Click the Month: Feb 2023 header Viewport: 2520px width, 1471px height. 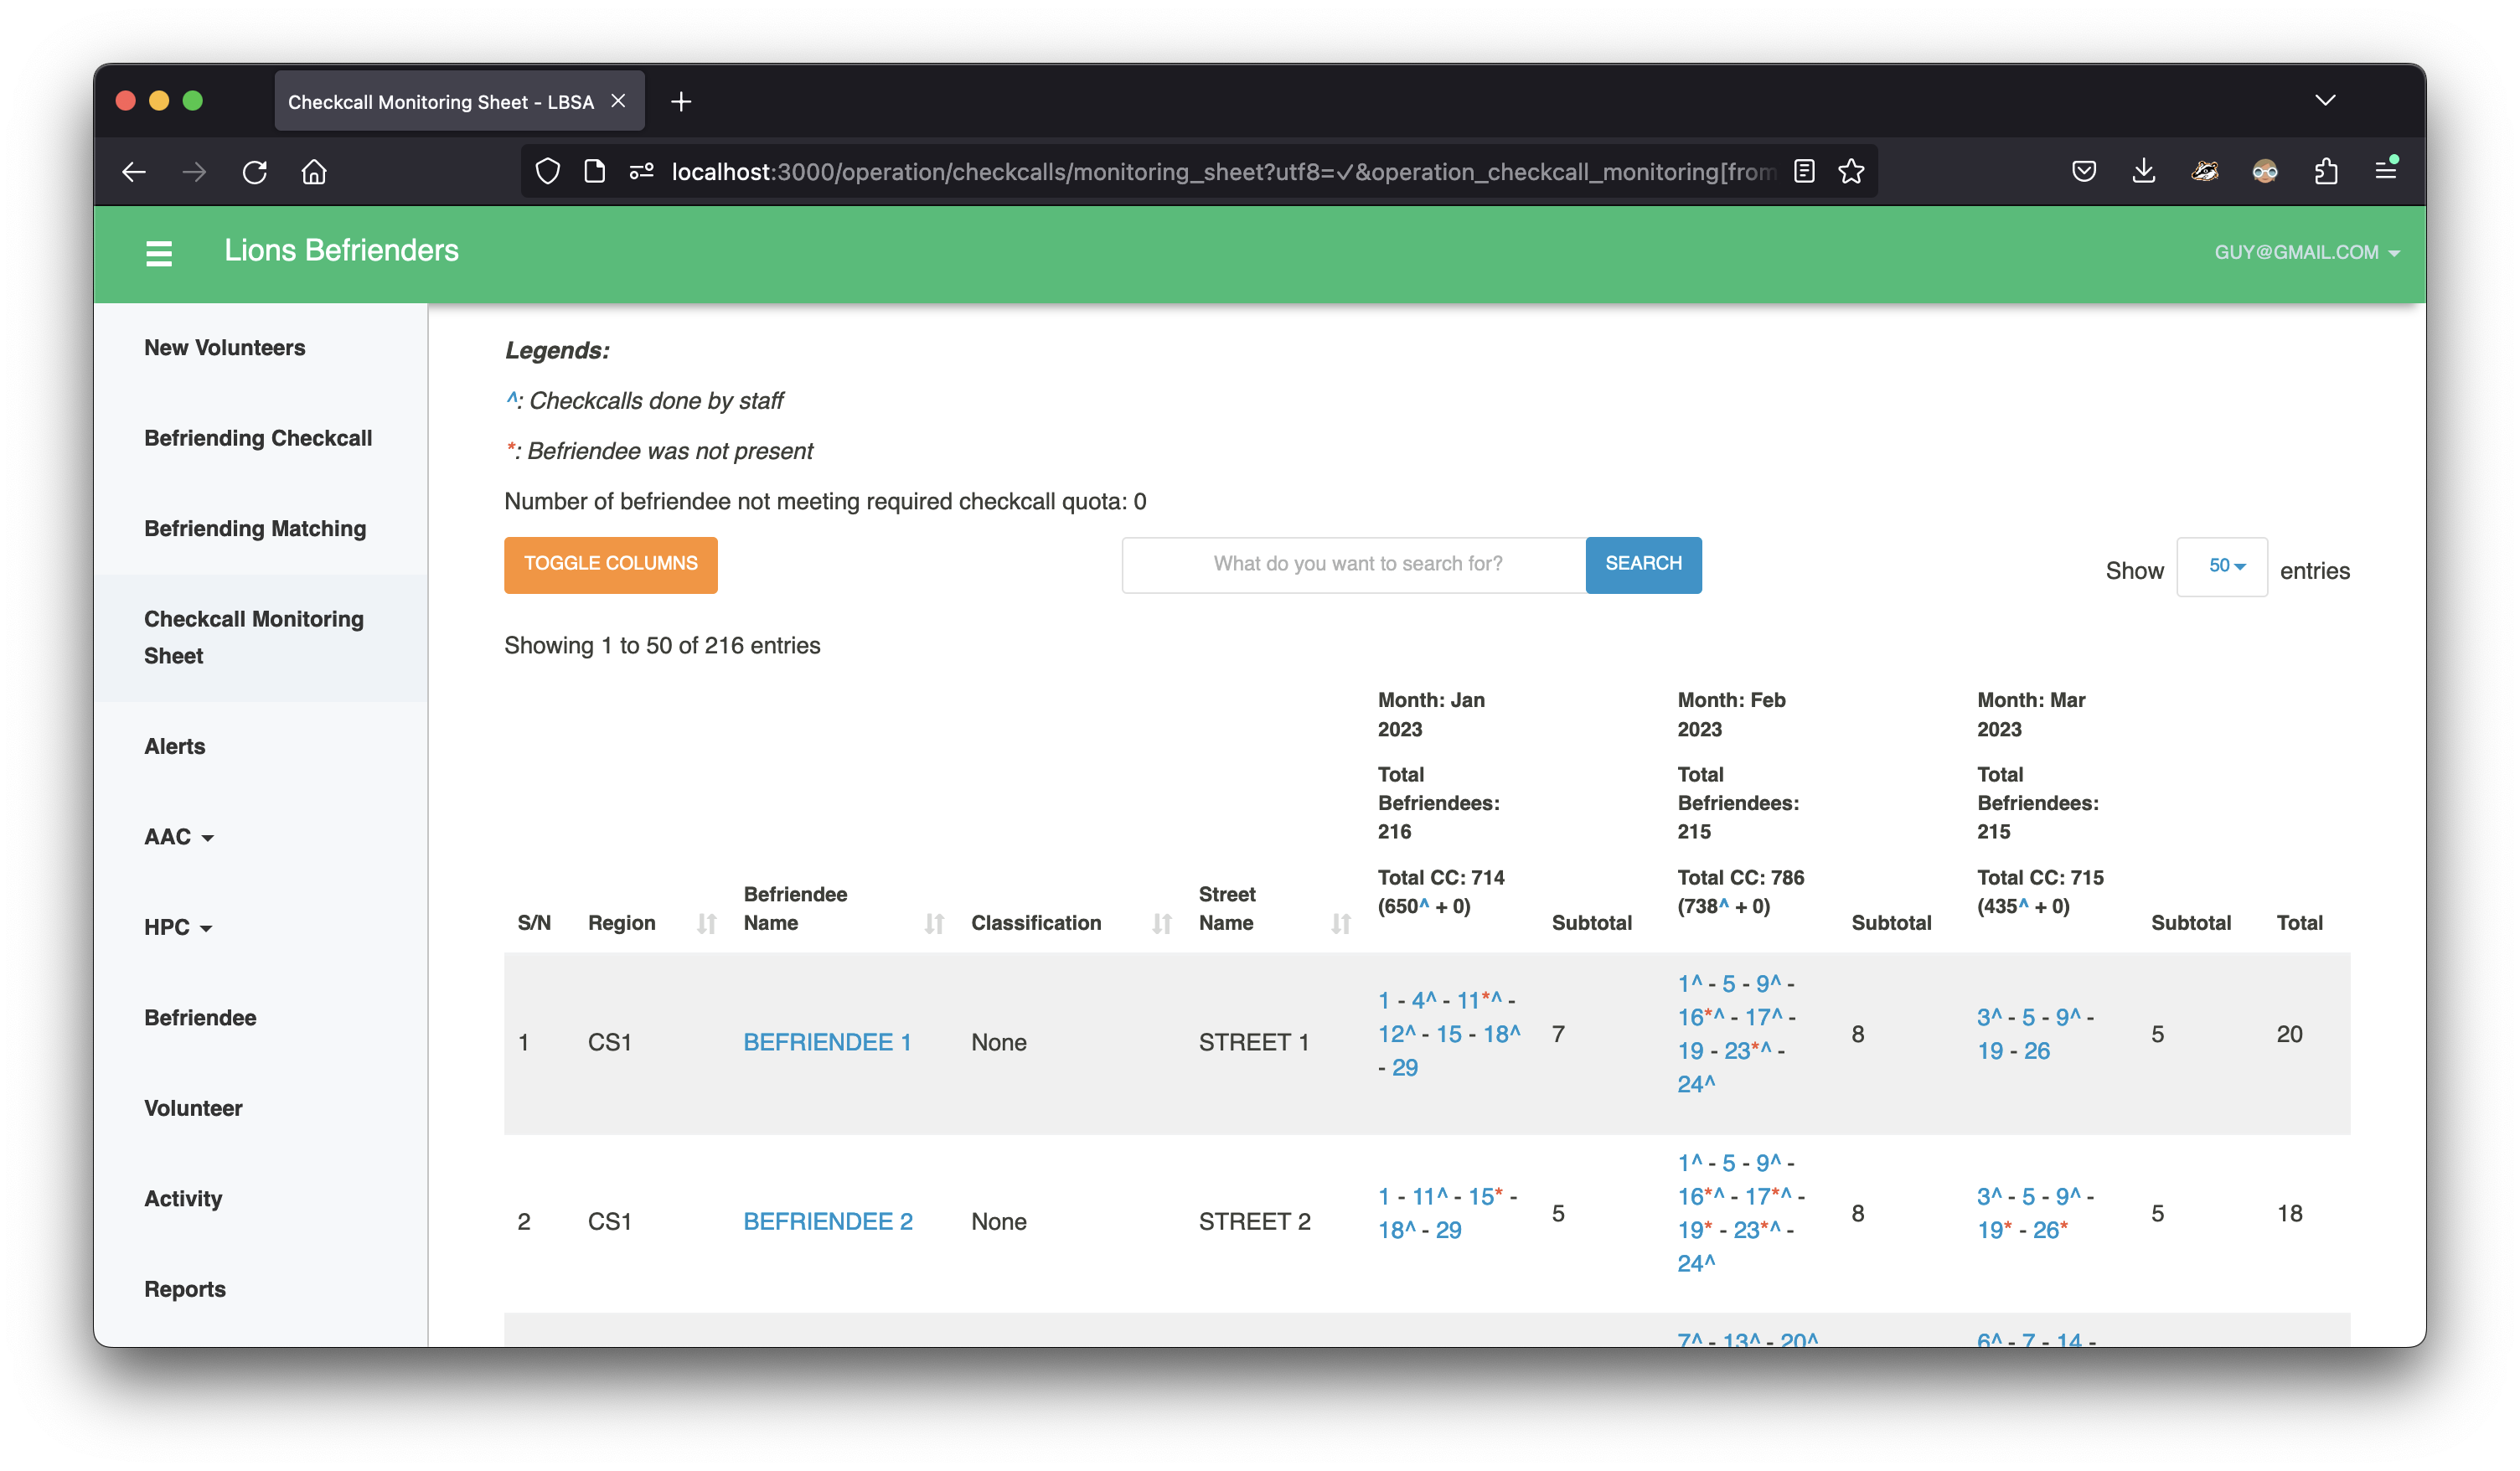(1732, 715)
